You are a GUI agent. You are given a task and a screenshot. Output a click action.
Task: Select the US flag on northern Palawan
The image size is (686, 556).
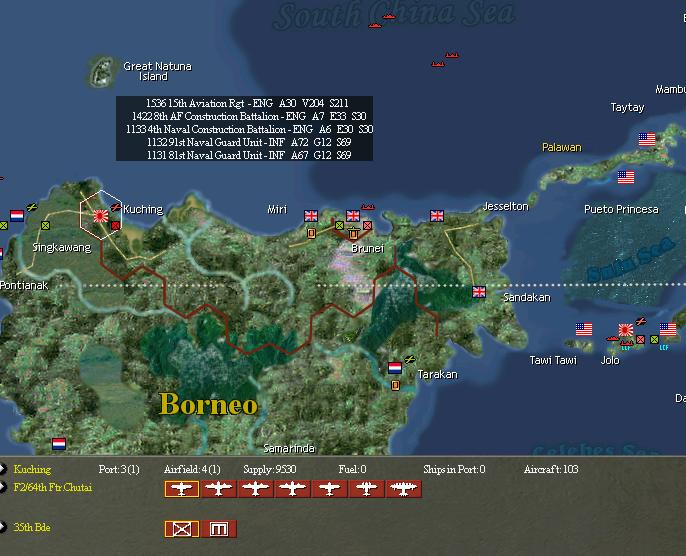[x=647, y=139]
